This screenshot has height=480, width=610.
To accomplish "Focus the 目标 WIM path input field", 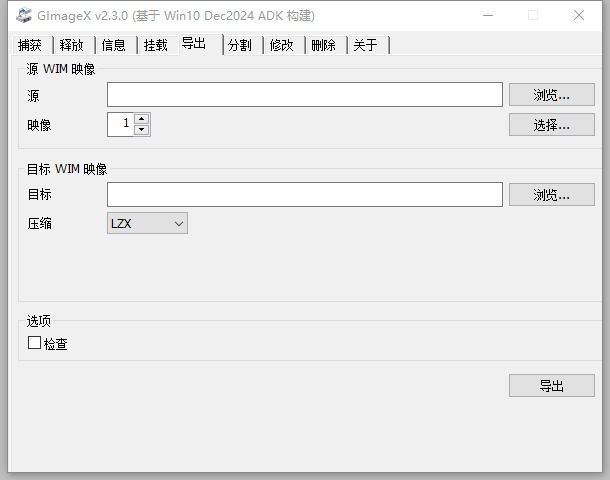I will (304, 194).
